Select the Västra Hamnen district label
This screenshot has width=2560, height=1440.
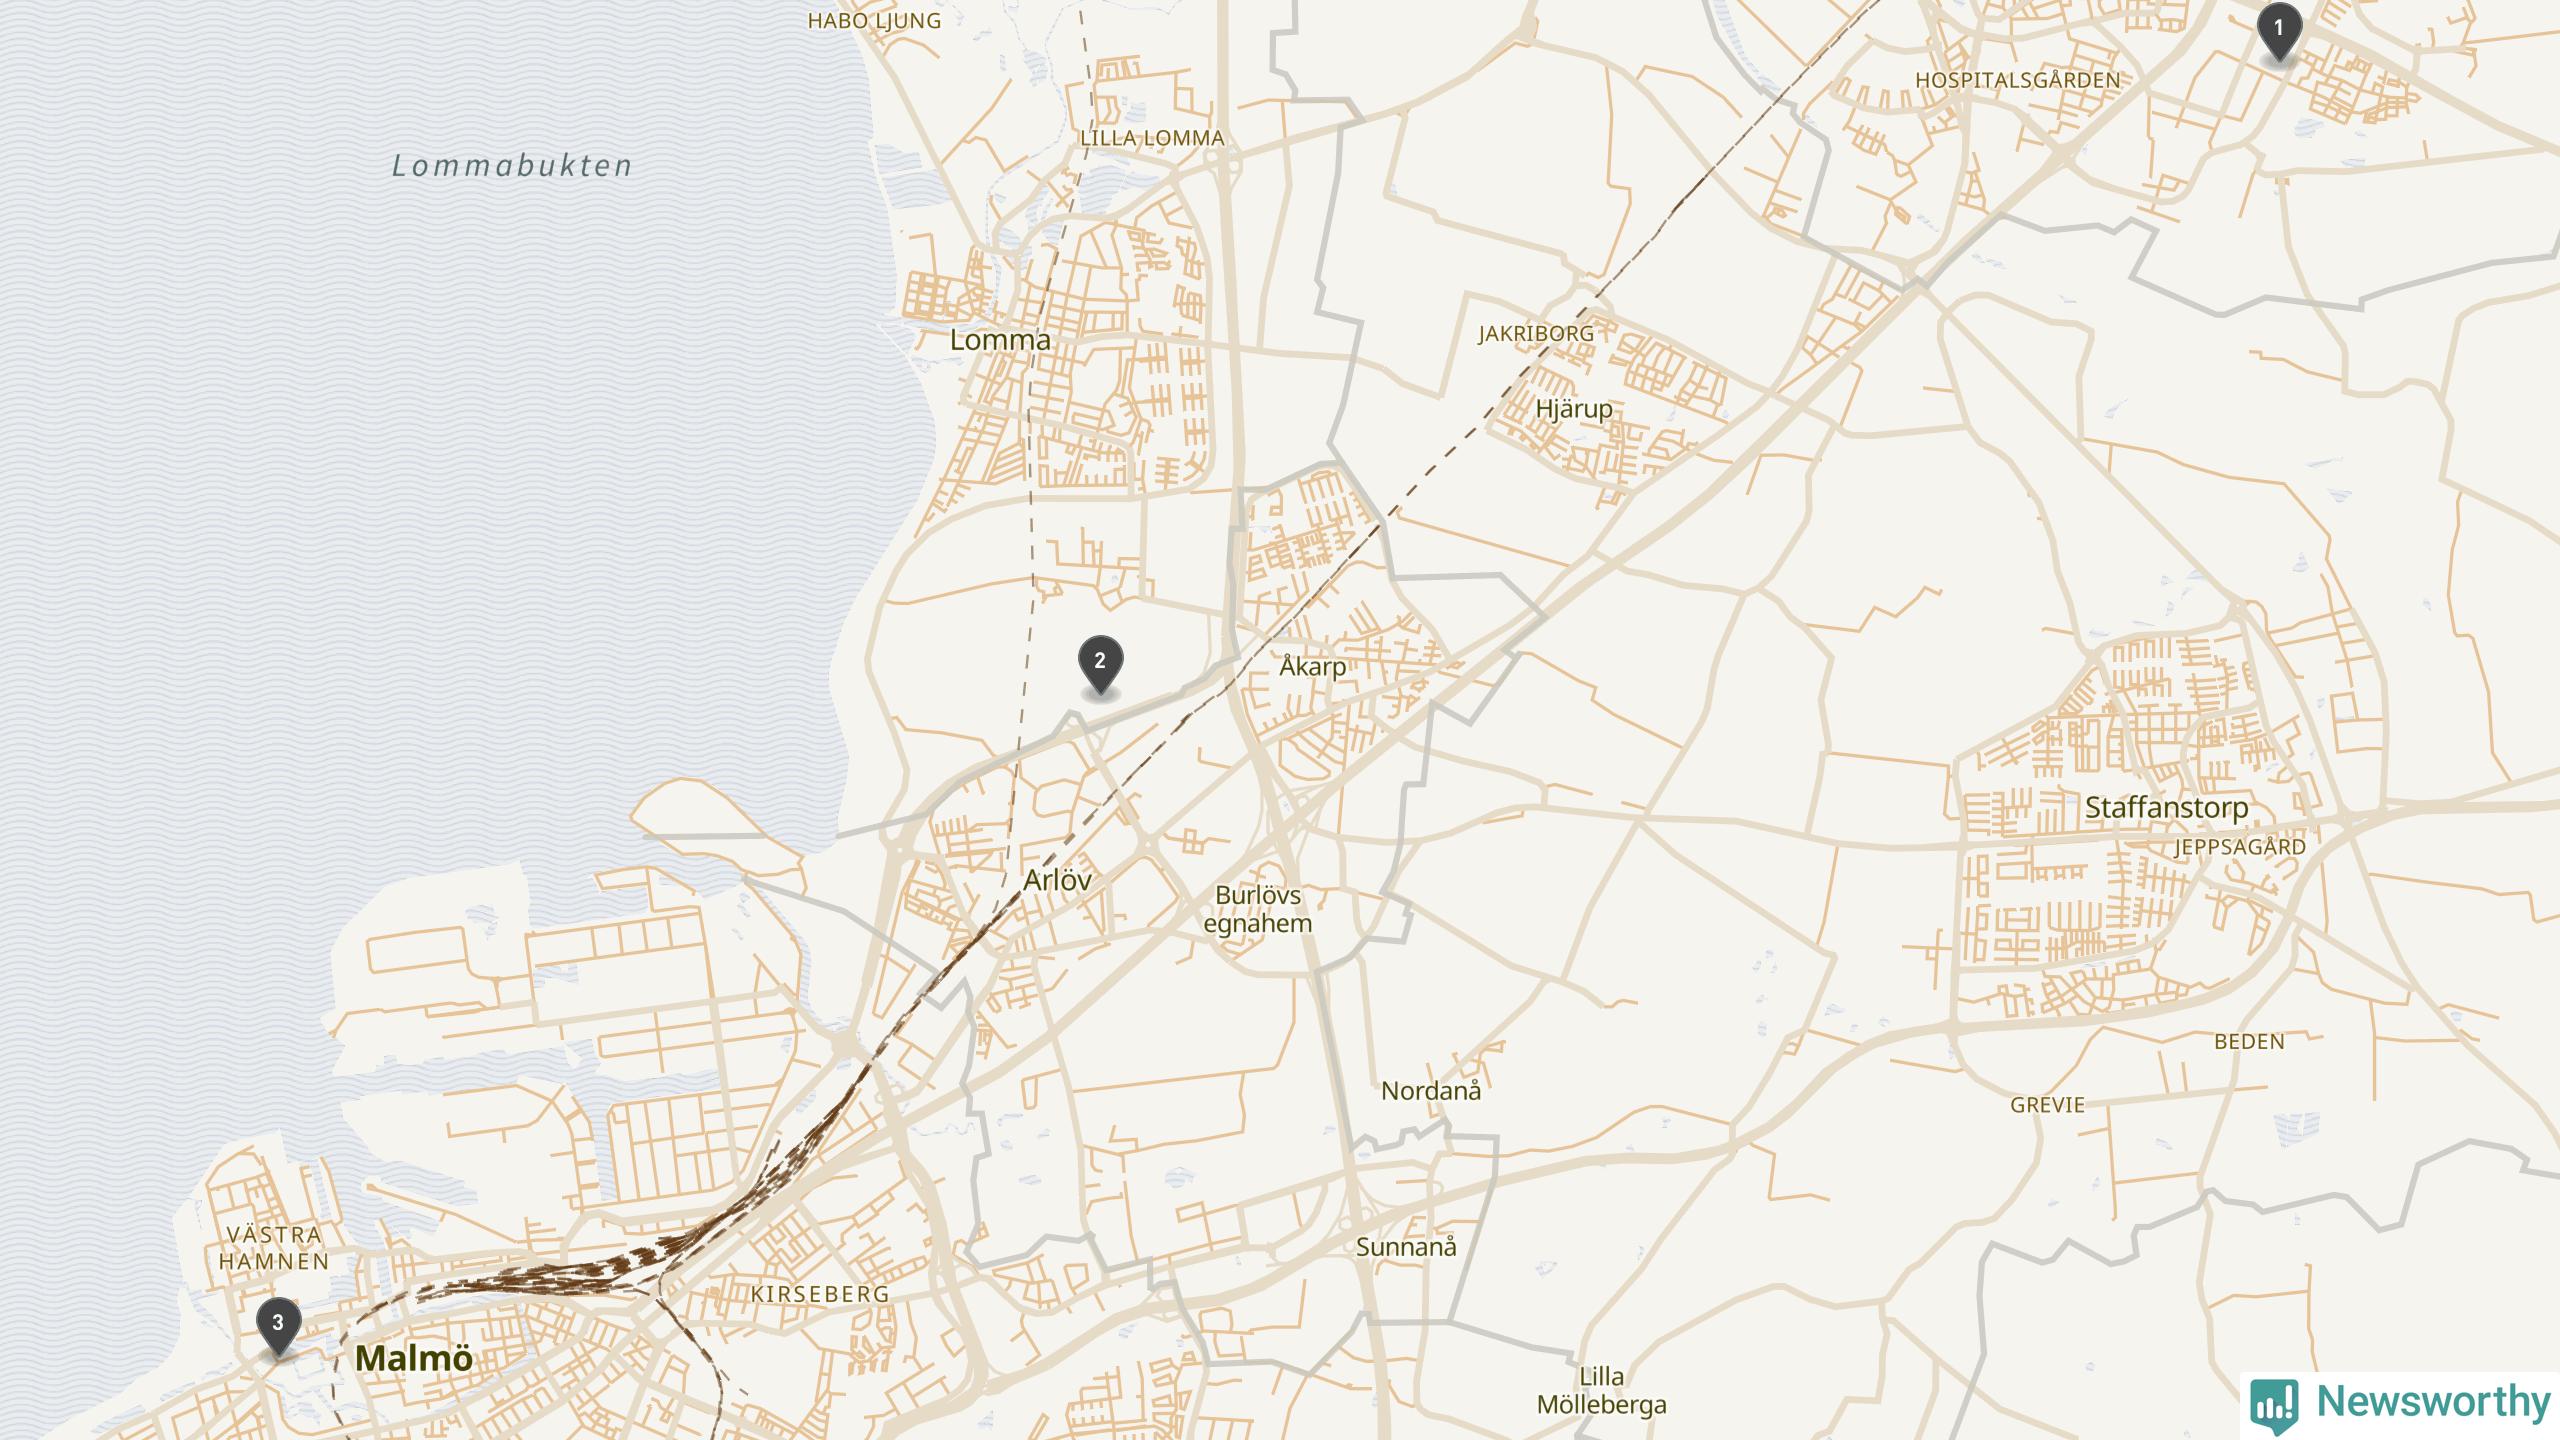pos(274,1248)
